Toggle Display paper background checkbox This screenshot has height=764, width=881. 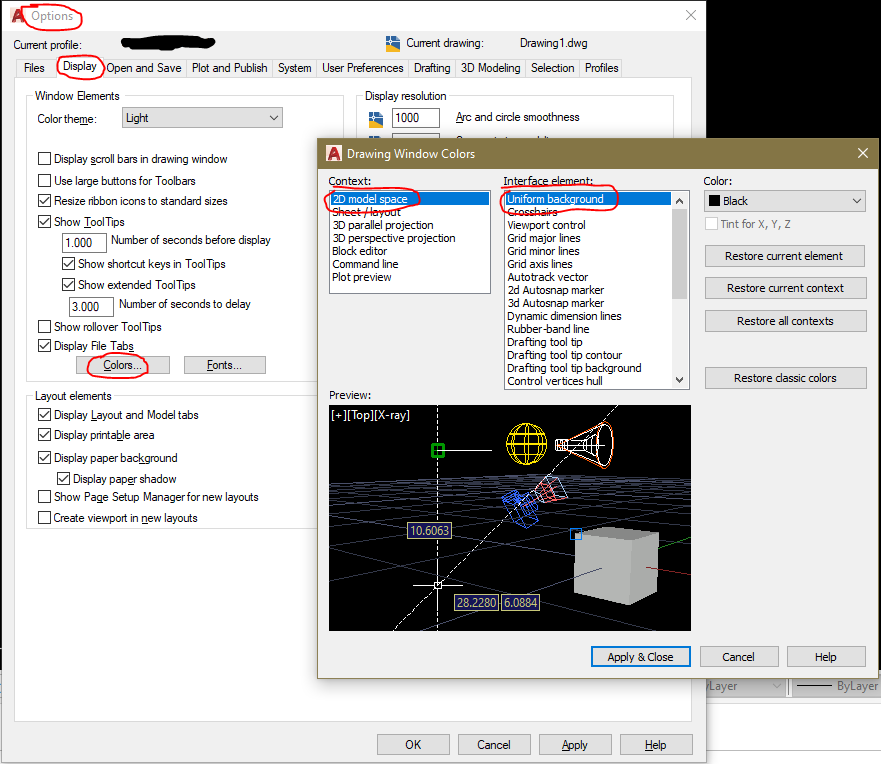point(44,458)
